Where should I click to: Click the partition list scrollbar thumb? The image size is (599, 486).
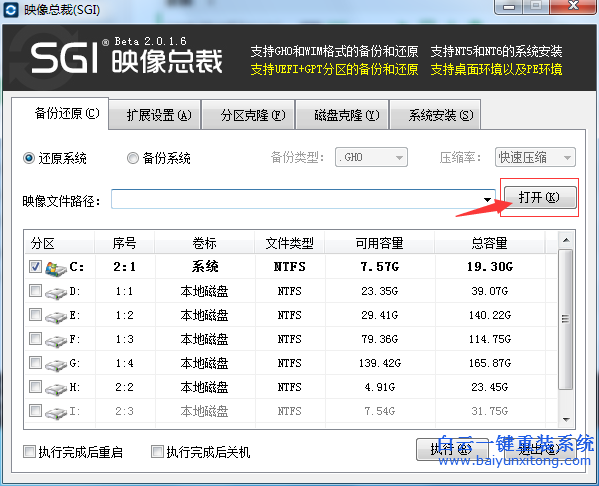click(x=566, y=319)
